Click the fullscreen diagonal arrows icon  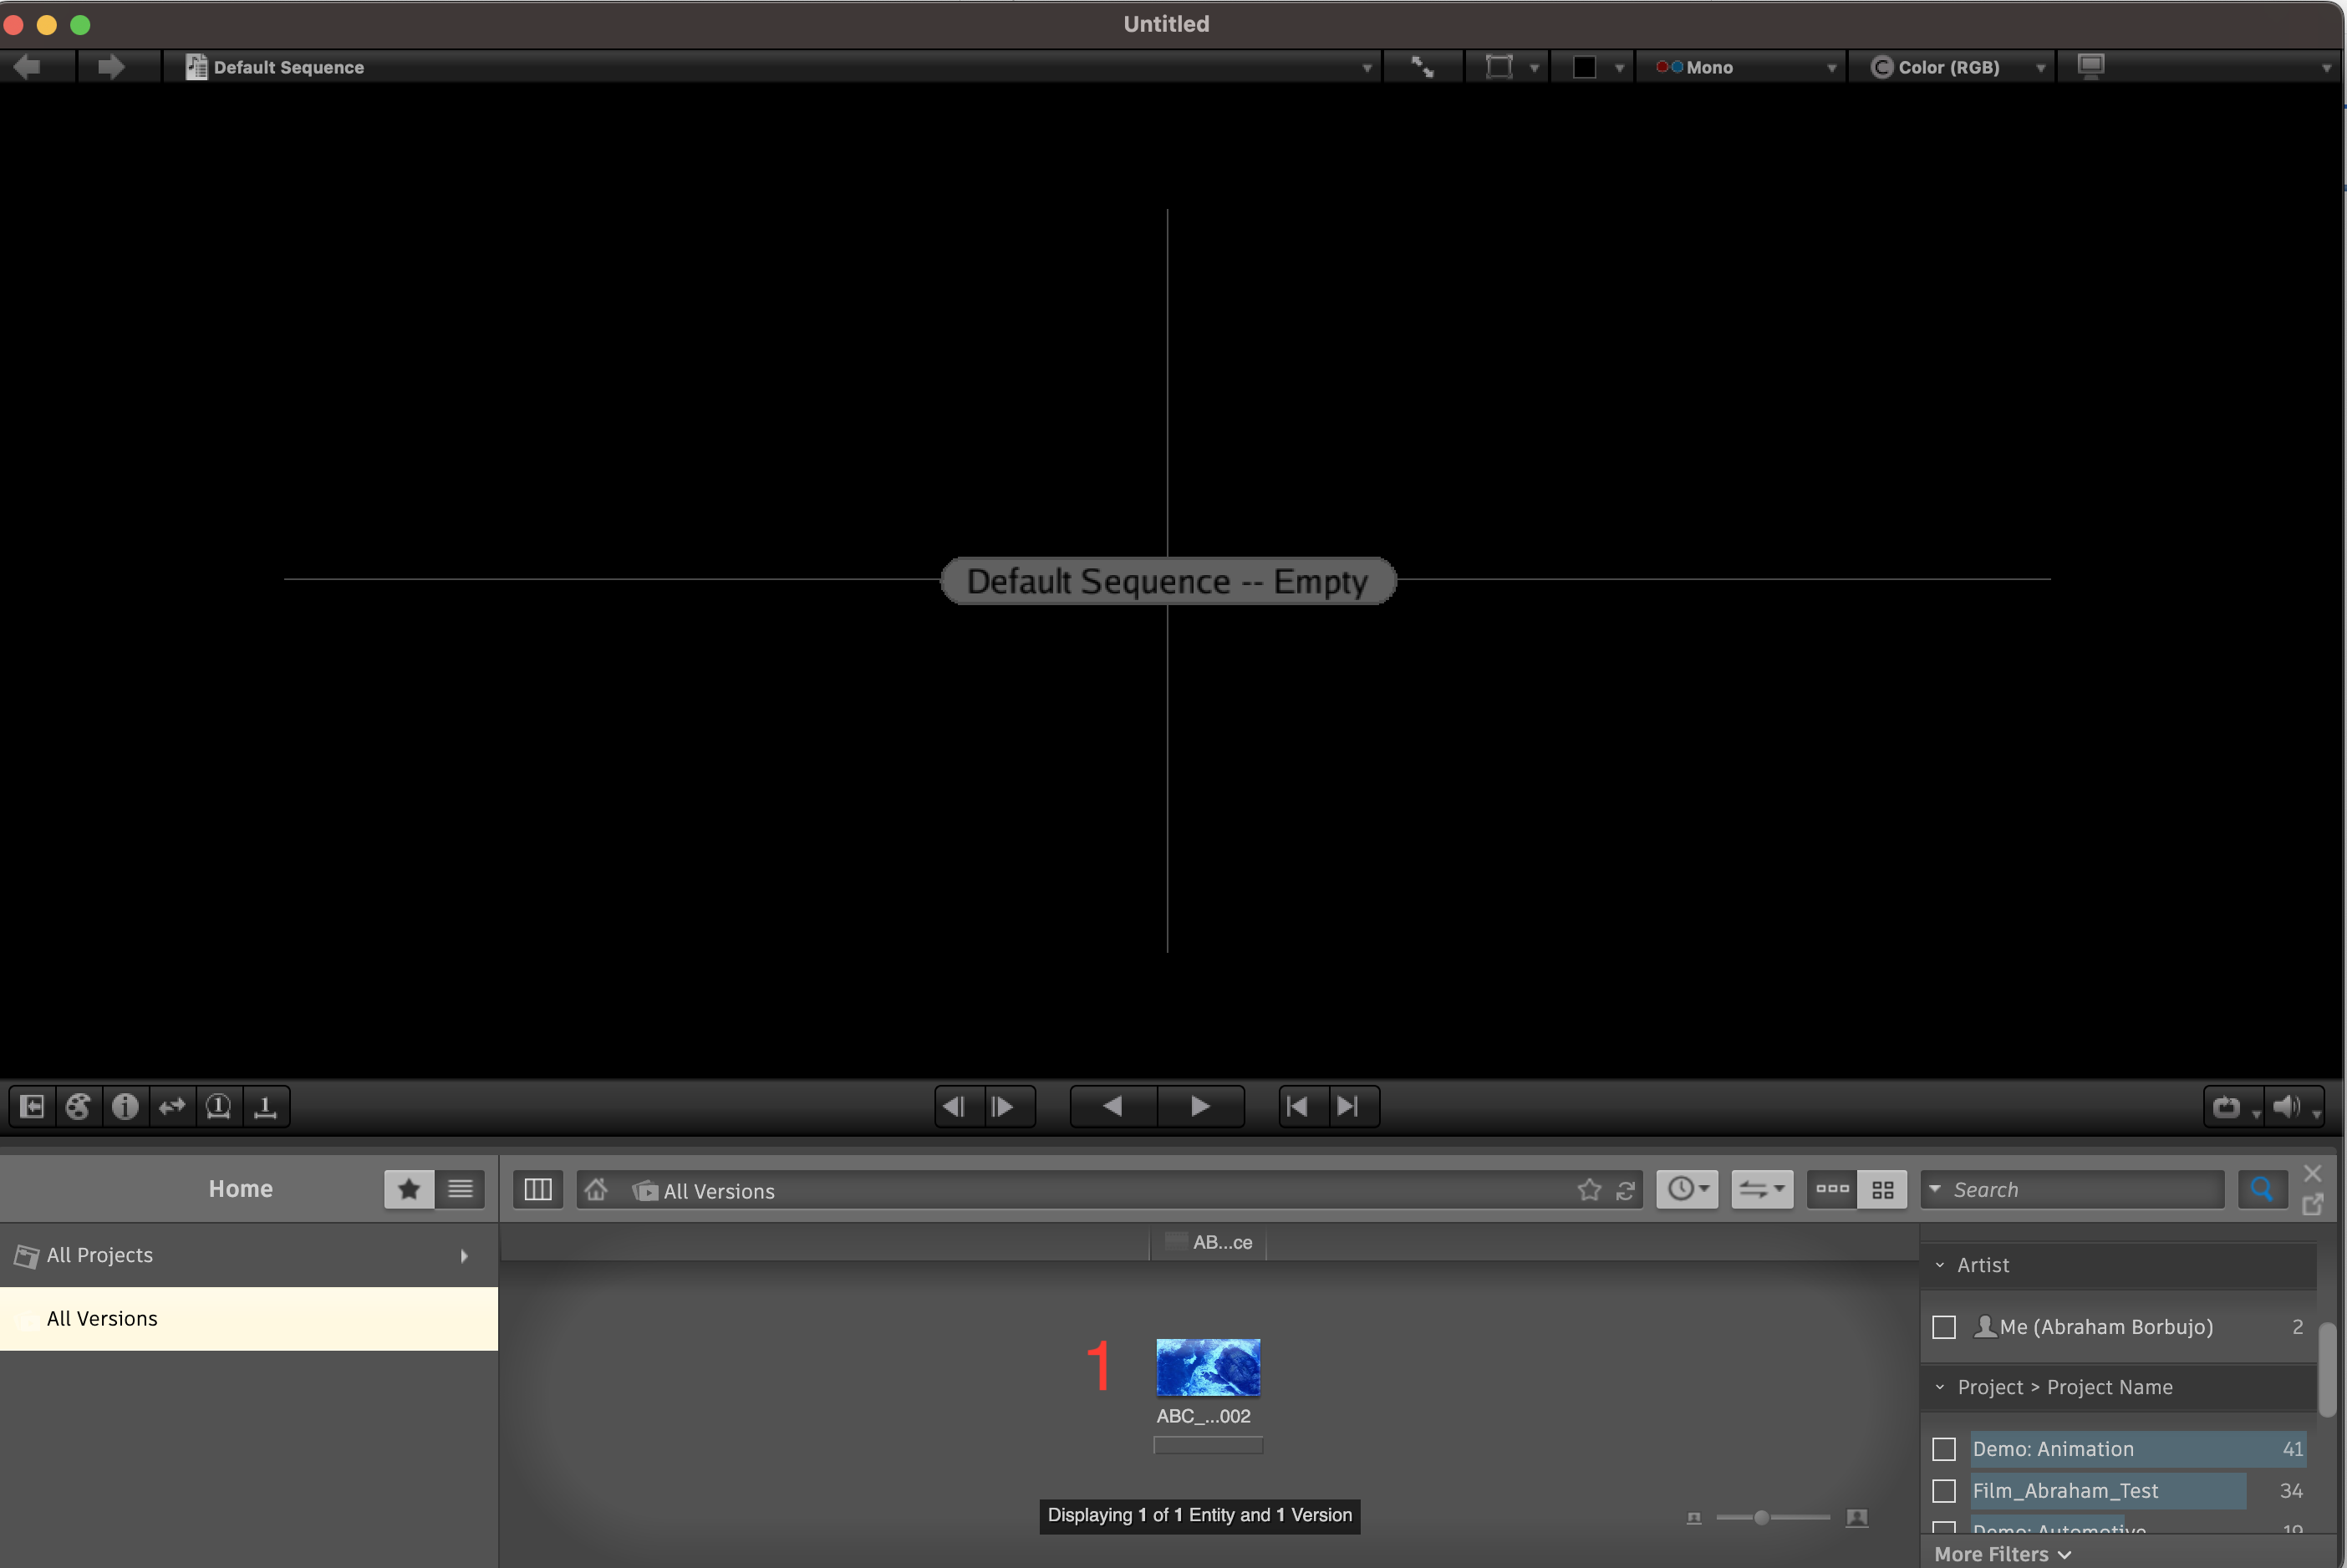[1423, 66]
